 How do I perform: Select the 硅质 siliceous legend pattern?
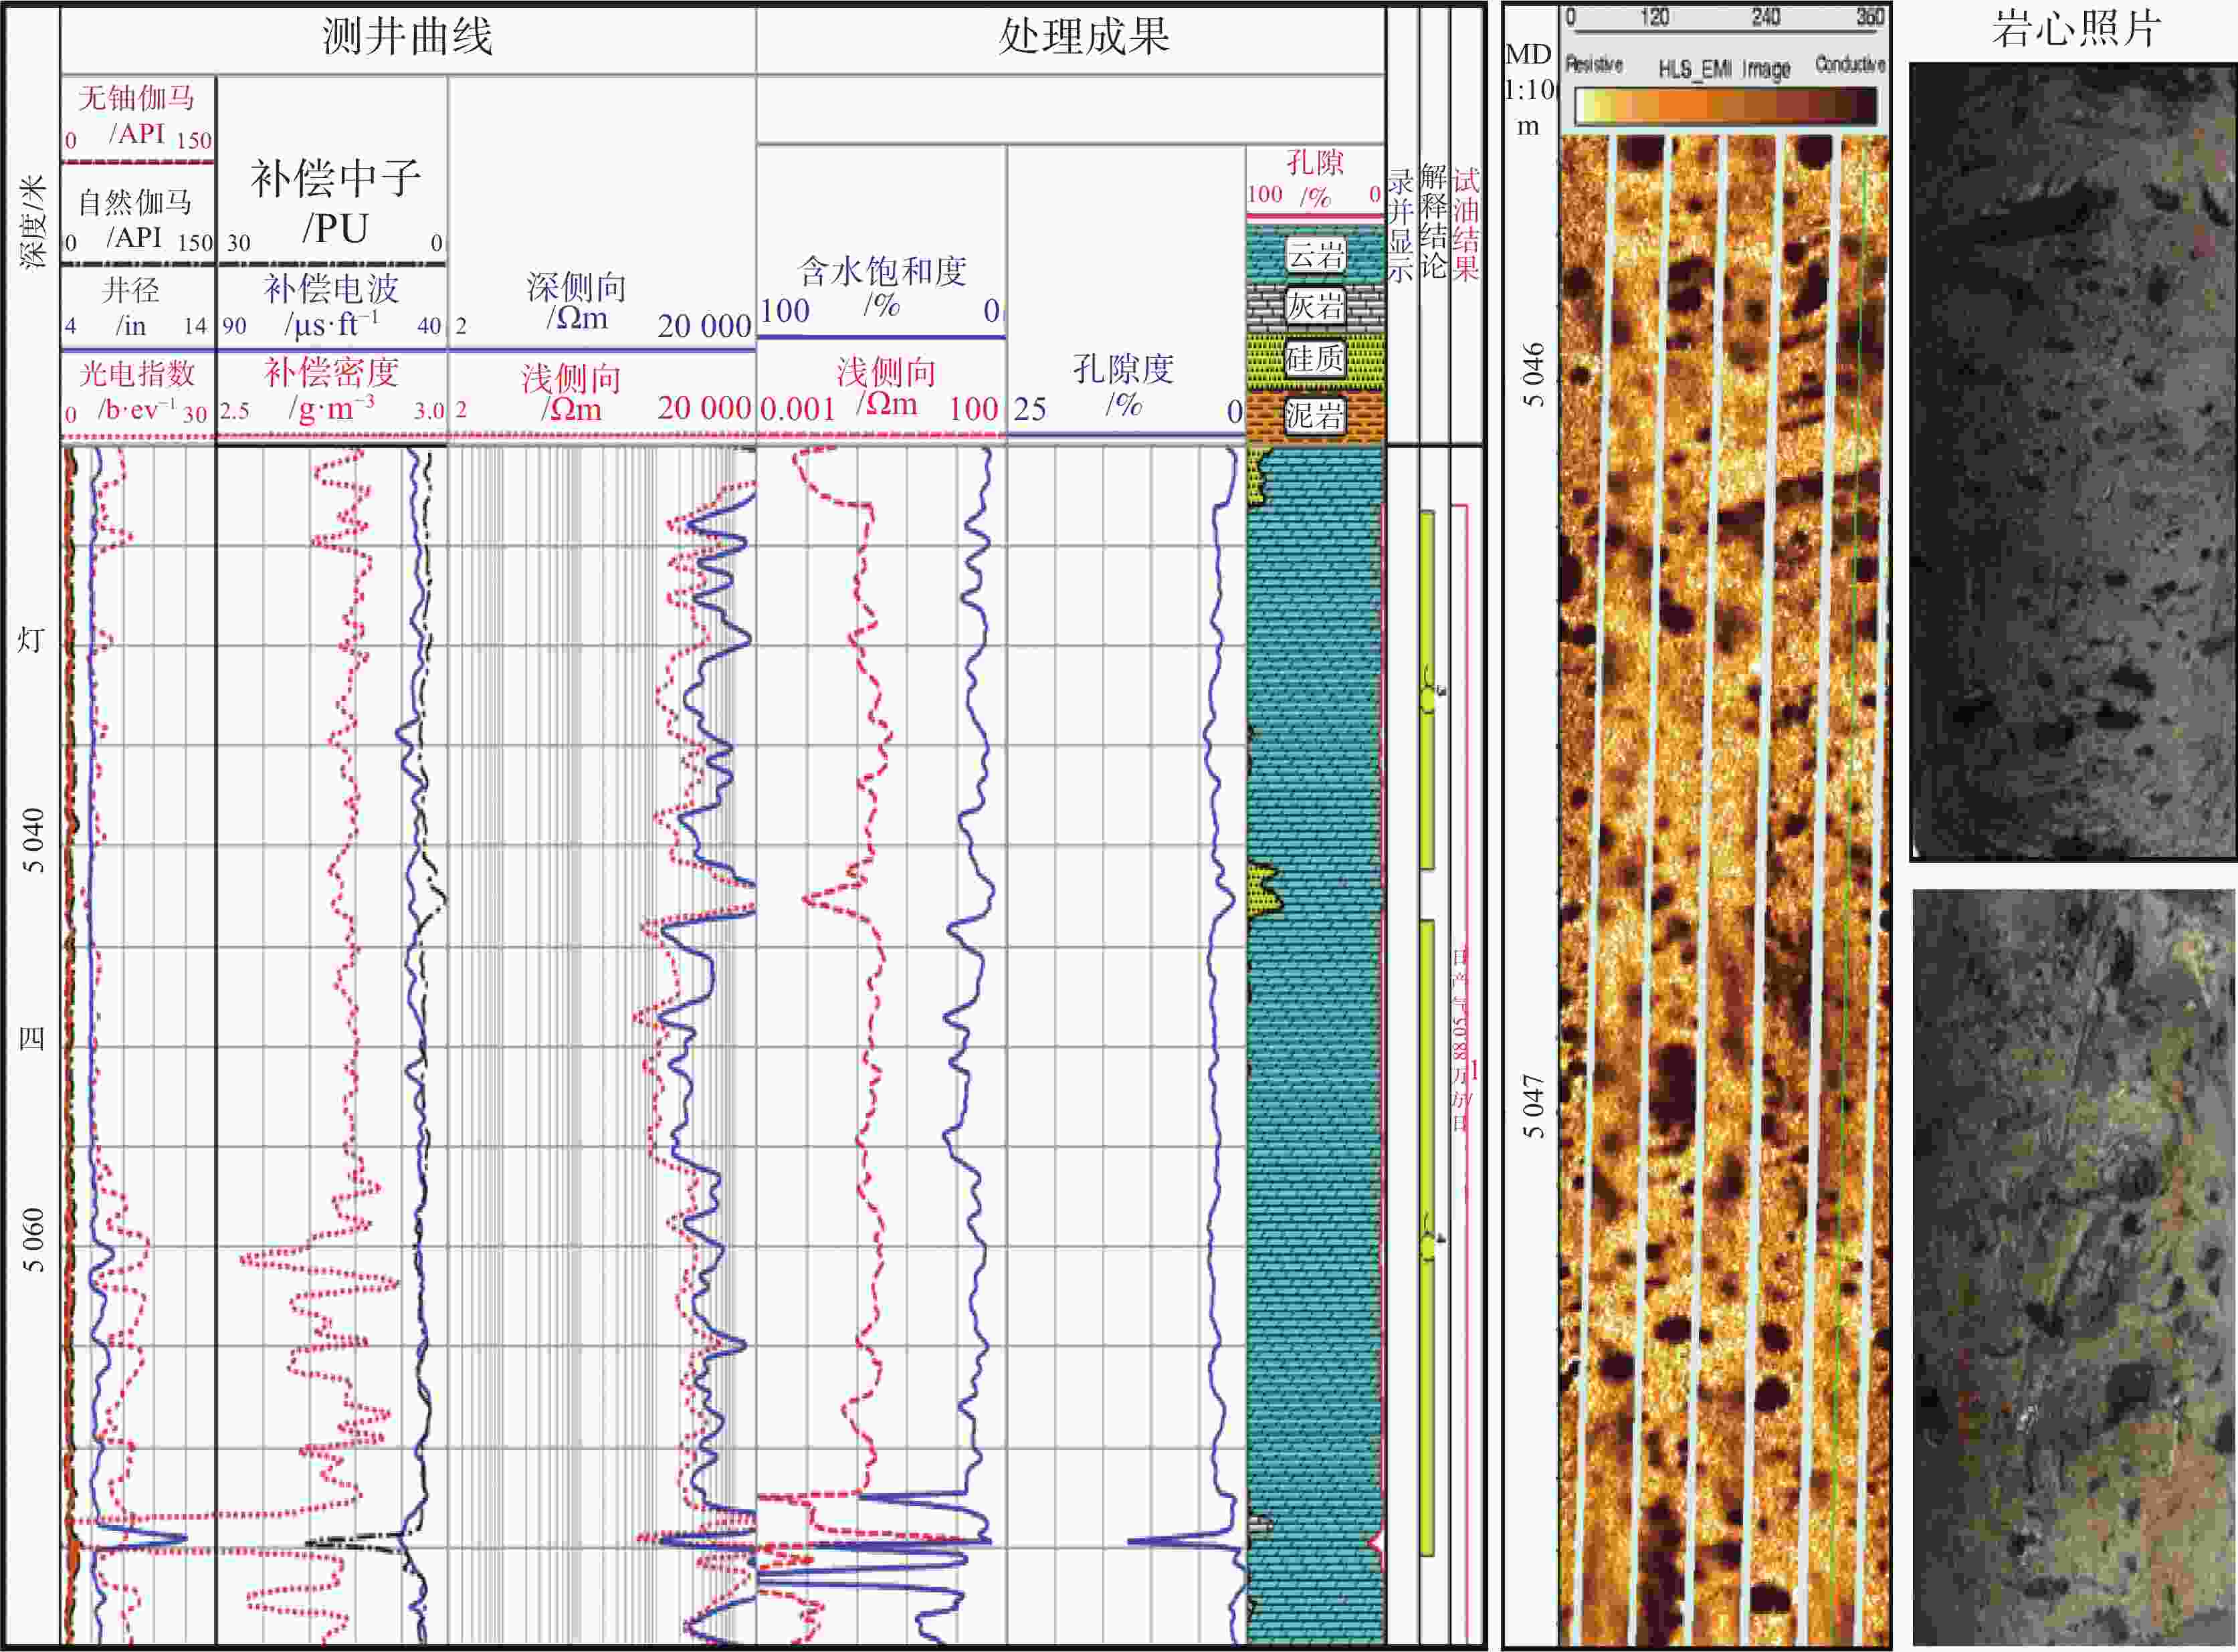point(1315,360)
